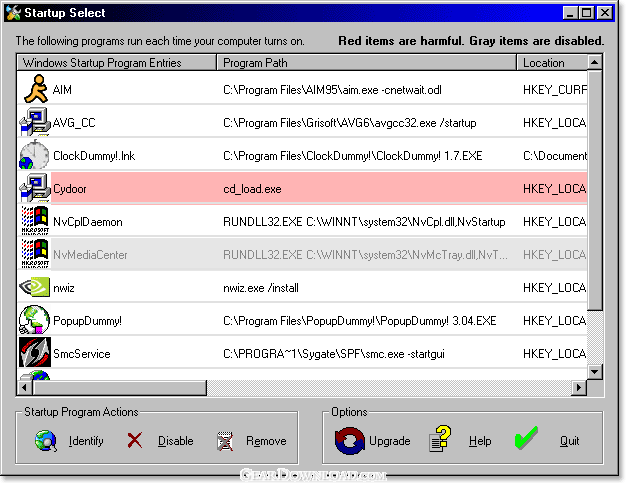Click the vertical scrollbar up arrow
Screen dimensions: 626x483
click(594, 62)
